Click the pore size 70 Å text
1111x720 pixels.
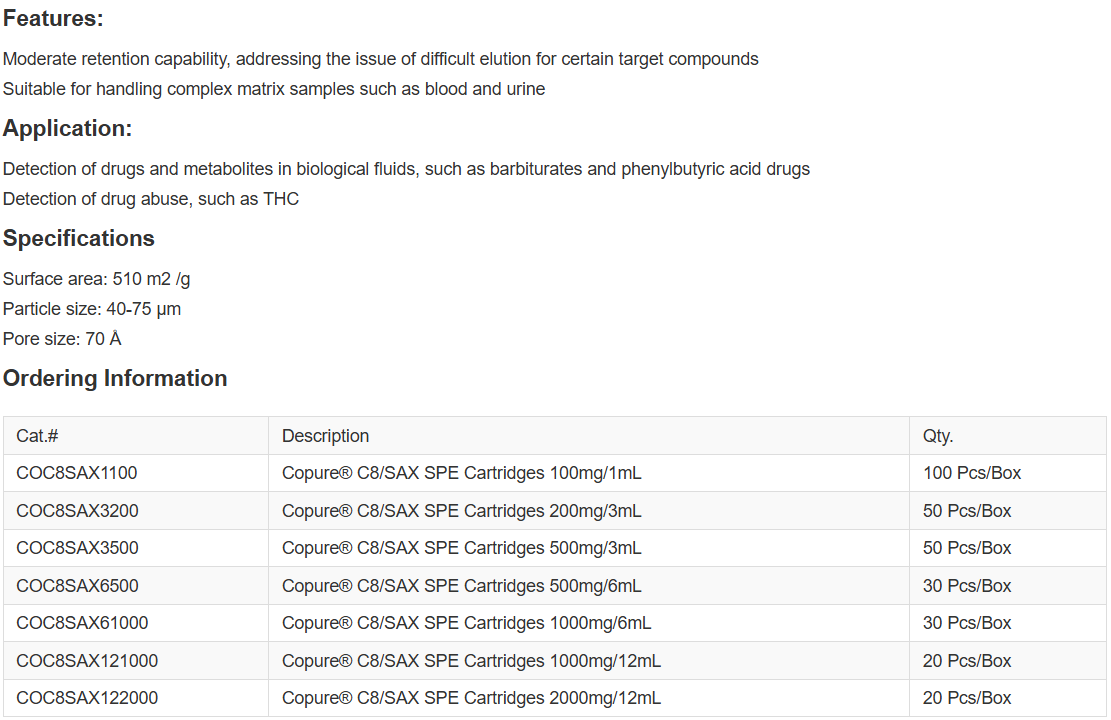coord(62,339)
